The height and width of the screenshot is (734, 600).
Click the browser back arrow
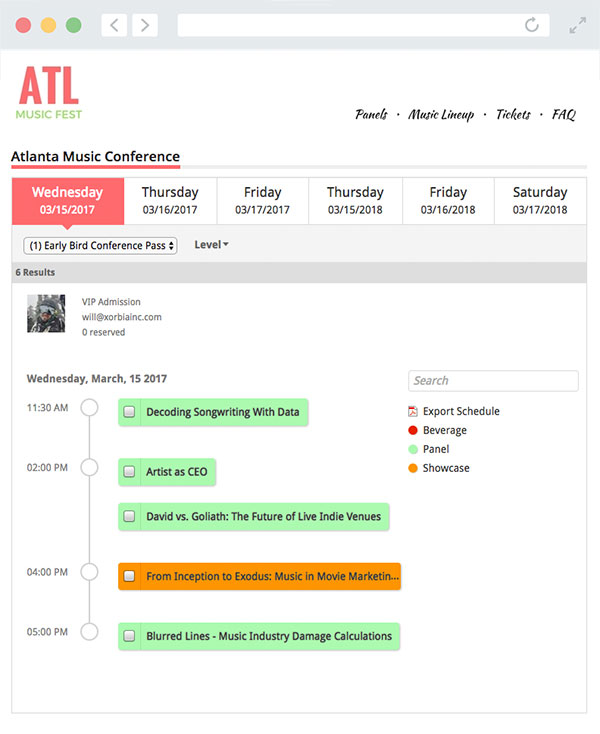[114, 25]
